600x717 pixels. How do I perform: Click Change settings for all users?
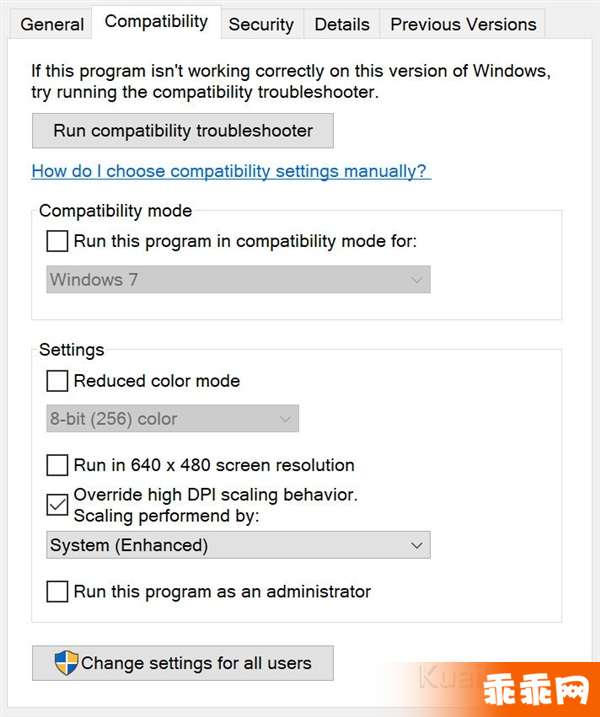click(183, 663)
